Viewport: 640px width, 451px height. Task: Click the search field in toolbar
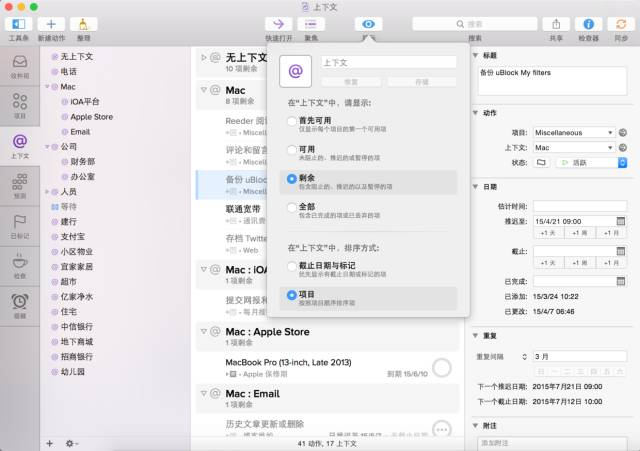point(475,24)
